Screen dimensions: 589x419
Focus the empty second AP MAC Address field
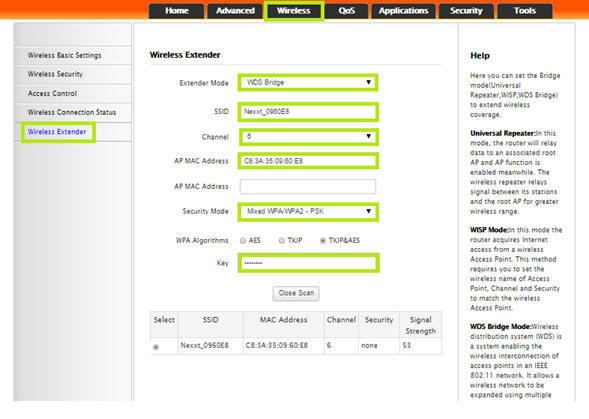tap(308, 187)
